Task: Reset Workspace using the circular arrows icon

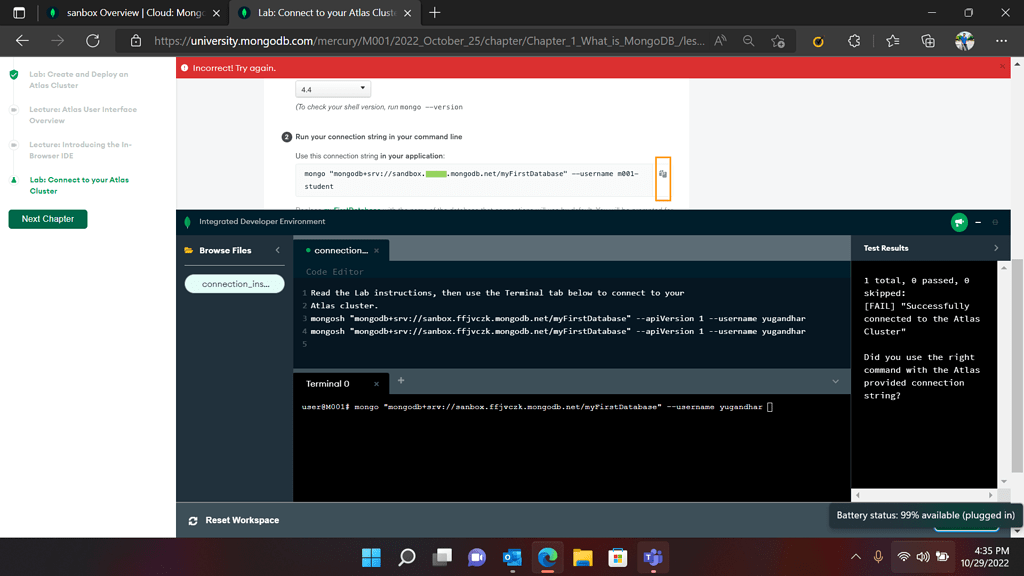Action: point(191,520)
